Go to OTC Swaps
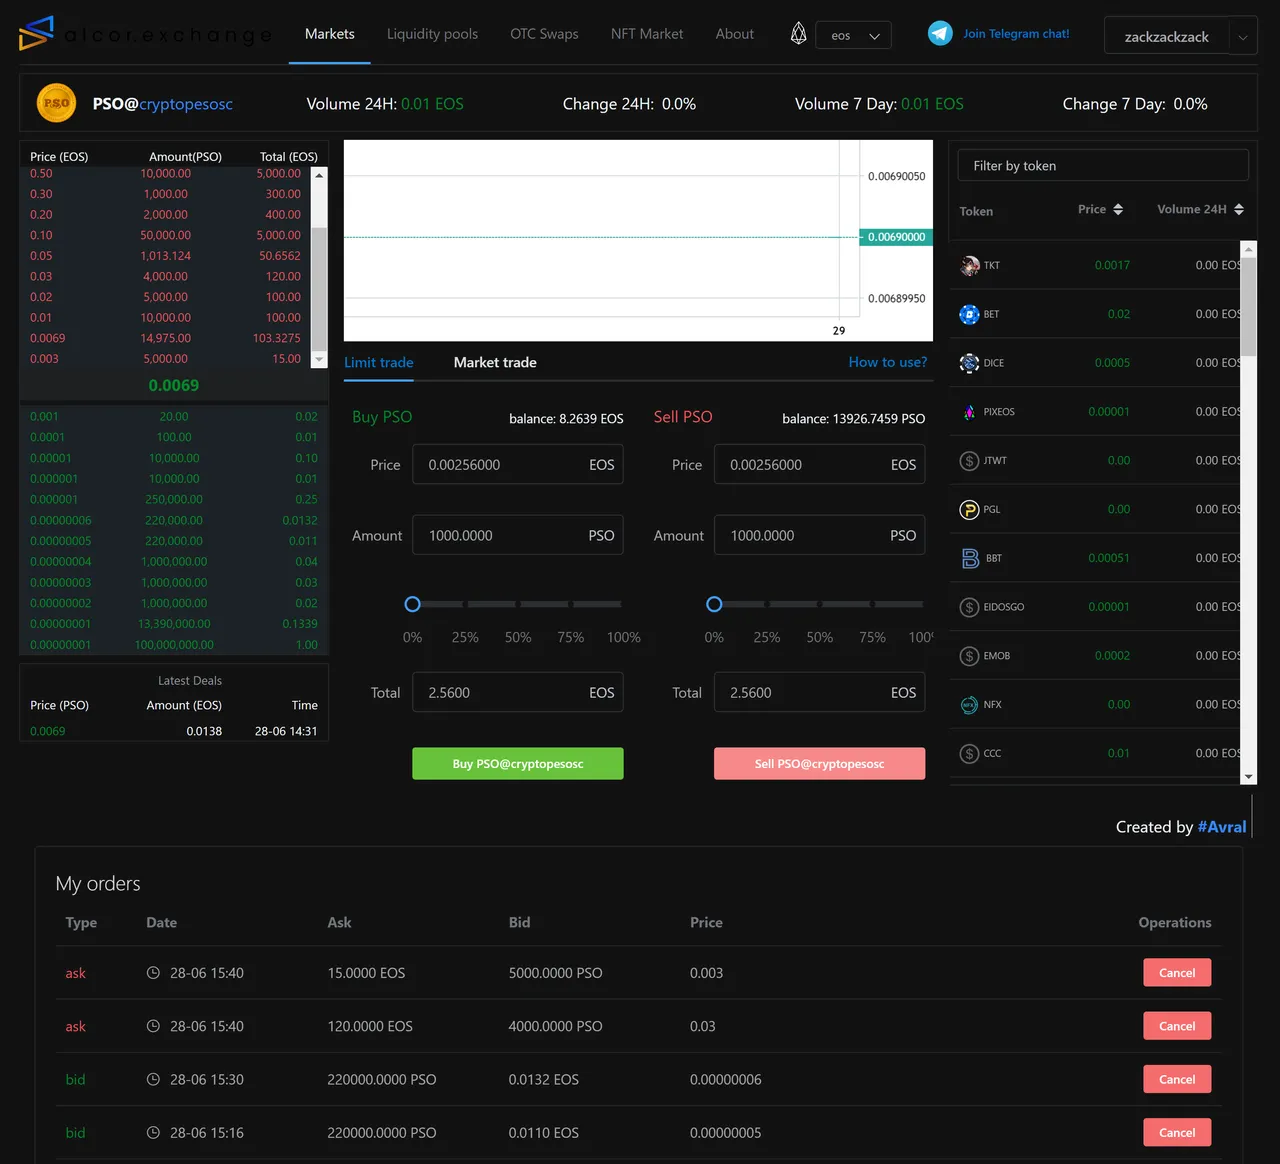Viewport: 1280px width, 1164px height. tap(544, 34)
